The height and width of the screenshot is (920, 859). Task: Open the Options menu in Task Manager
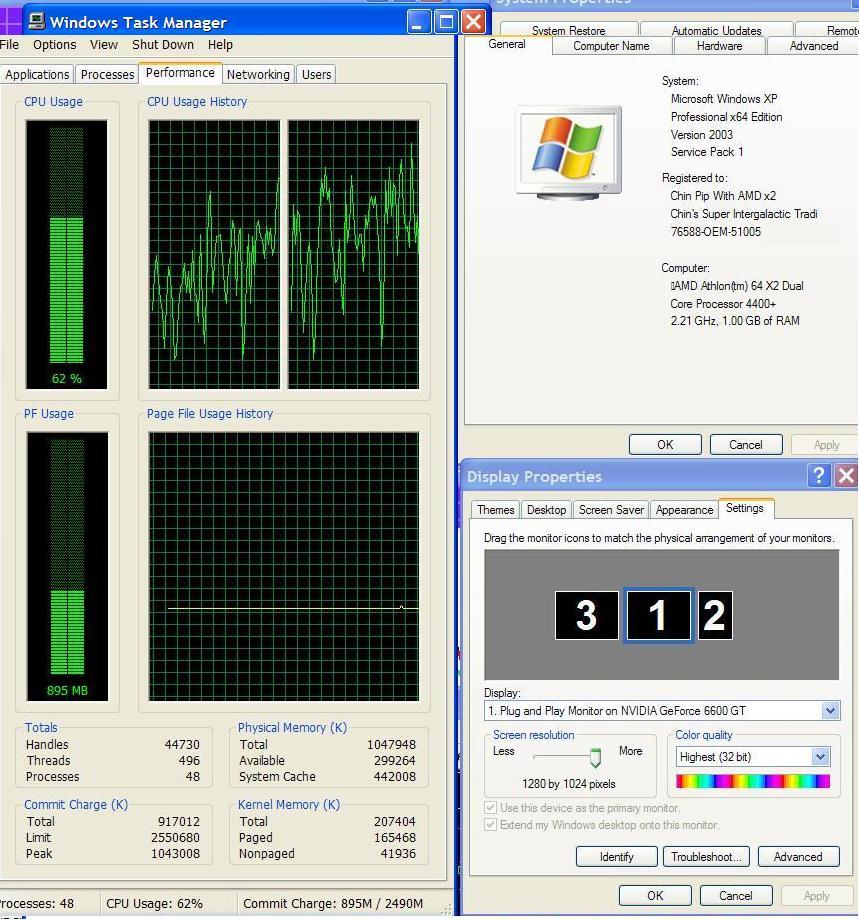[x=55, y=45]
